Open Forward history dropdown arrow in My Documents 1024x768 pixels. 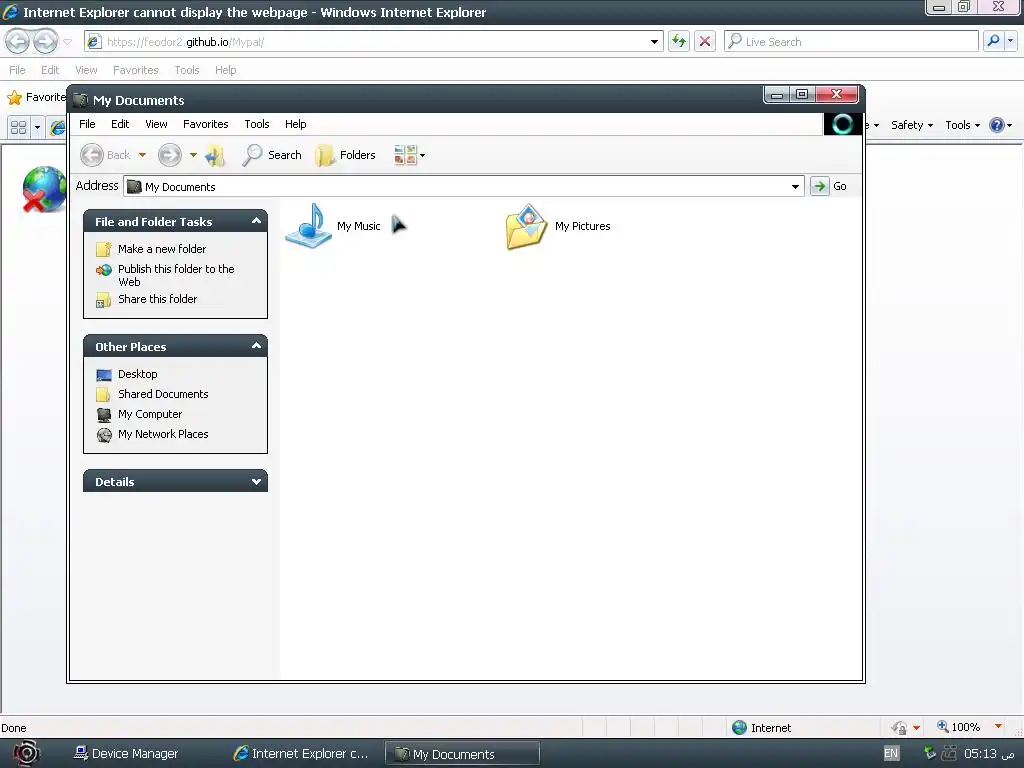(193, 155)
